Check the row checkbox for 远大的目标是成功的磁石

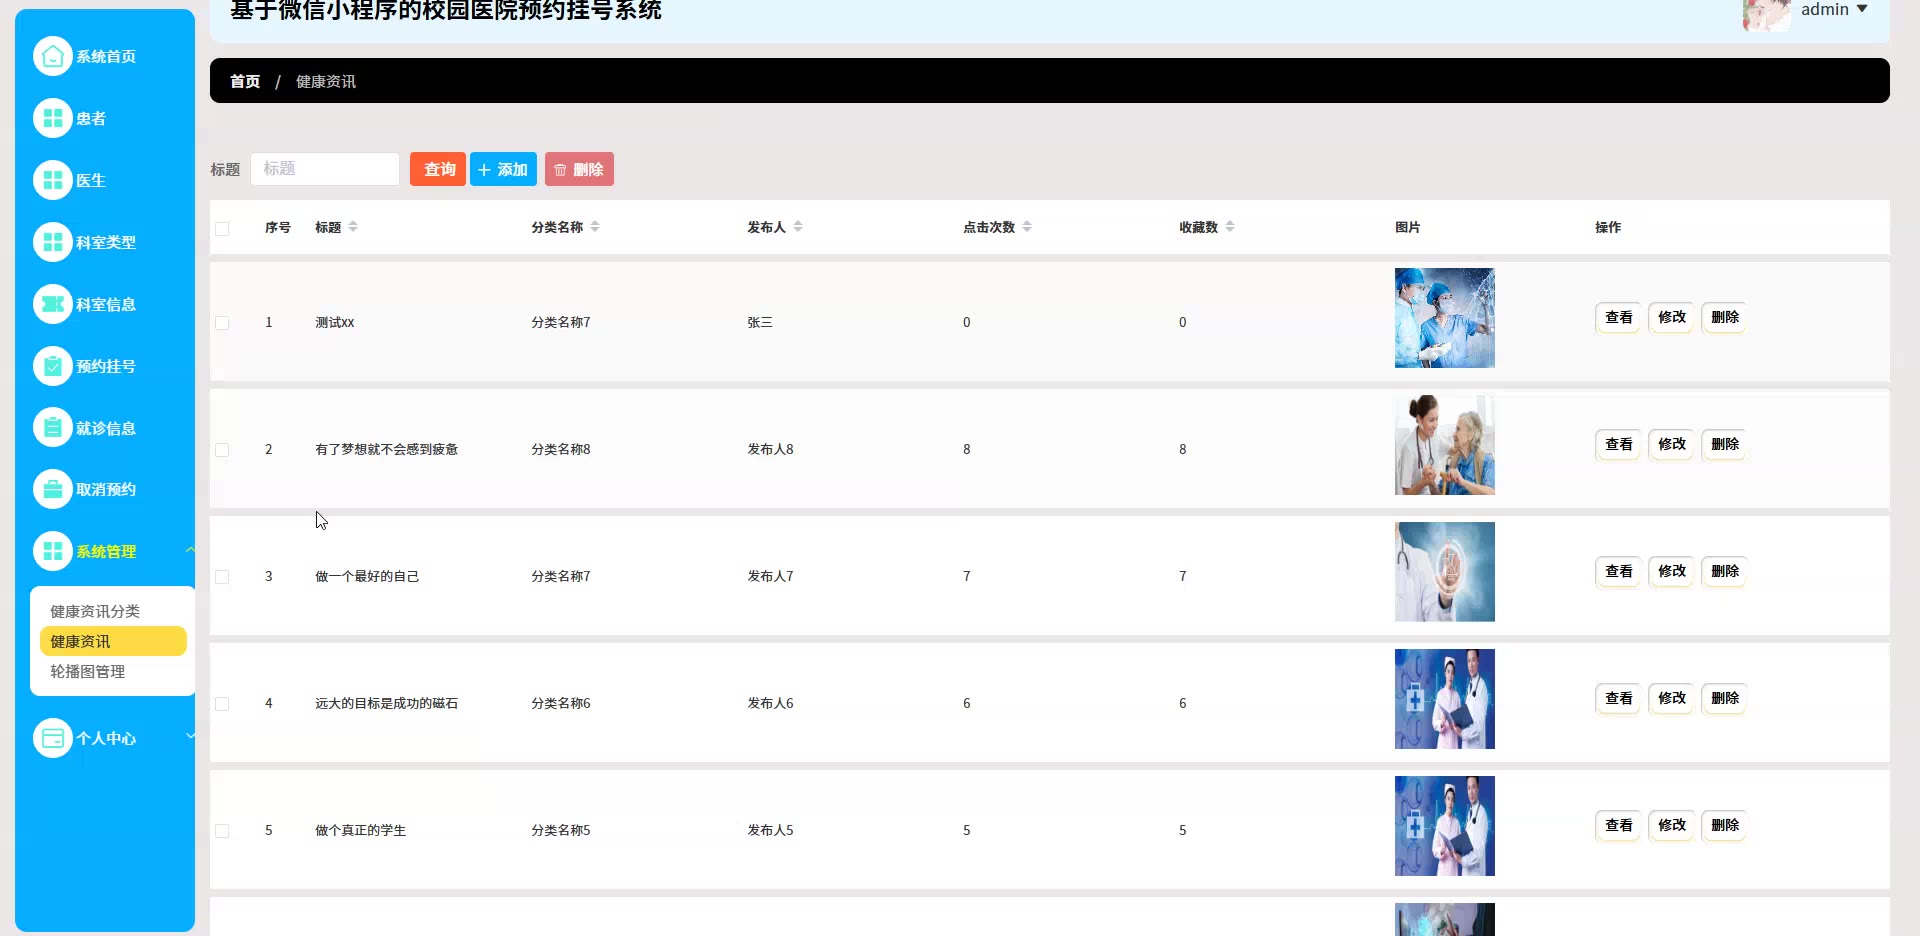[222, 704]
